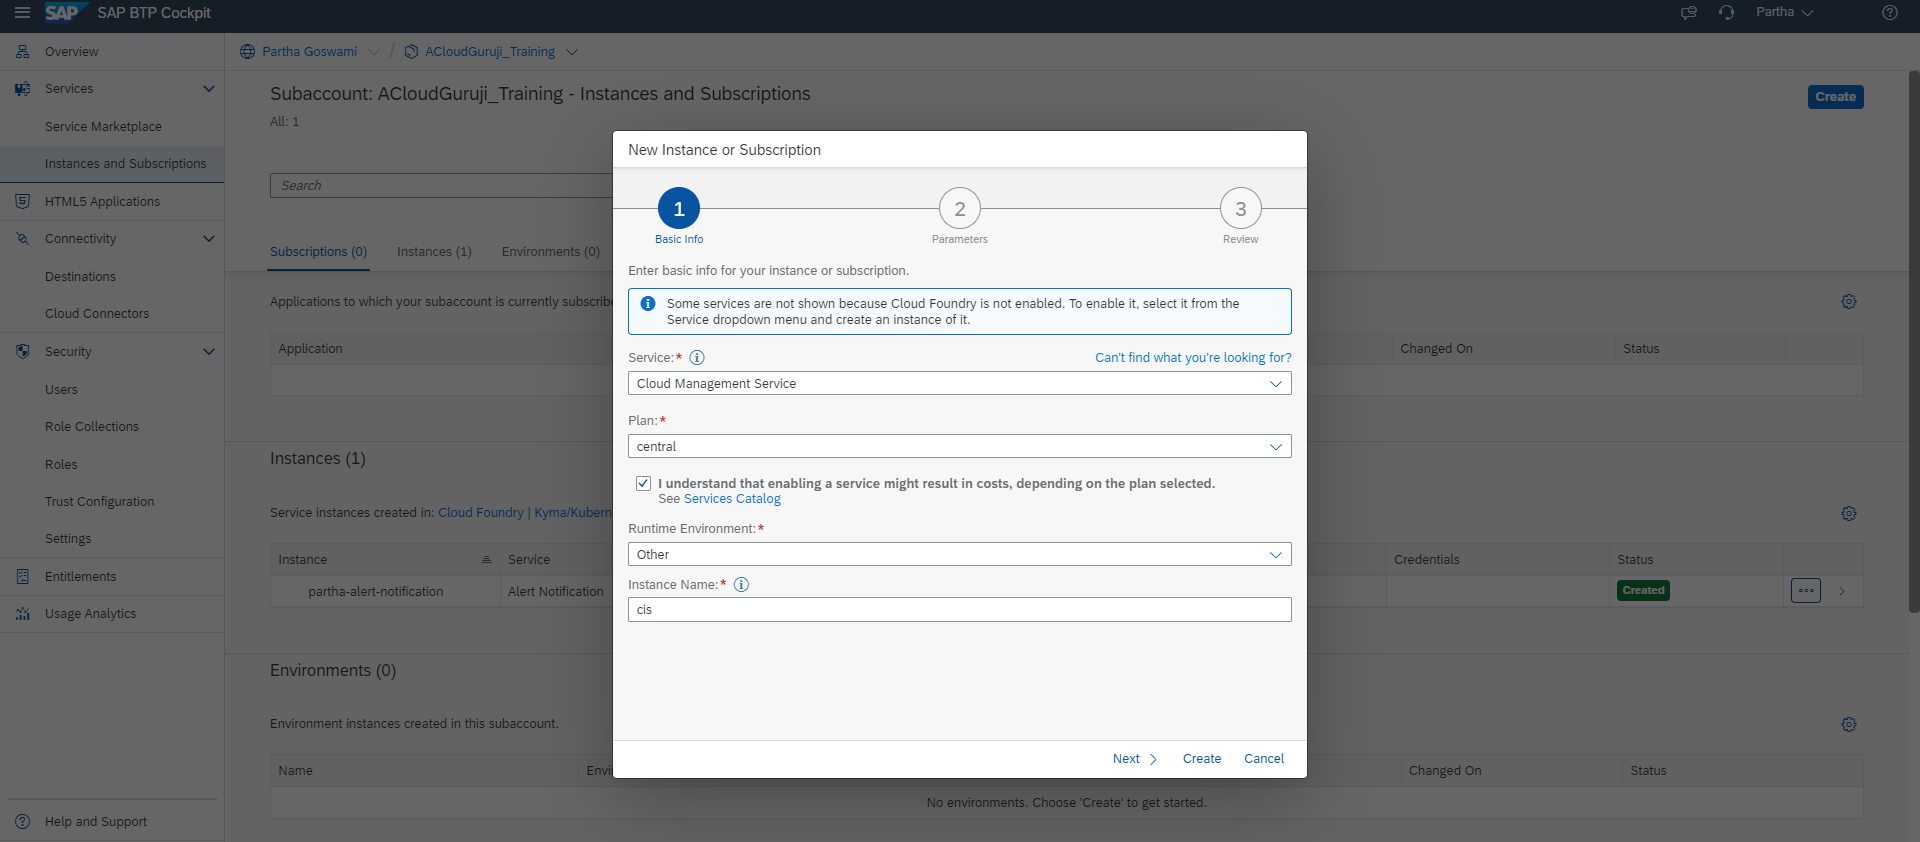Open settings gear for Subscriptions table
Image resolution: width=1920 pixels, height=842 pixels.
(x=1848, y=302)
